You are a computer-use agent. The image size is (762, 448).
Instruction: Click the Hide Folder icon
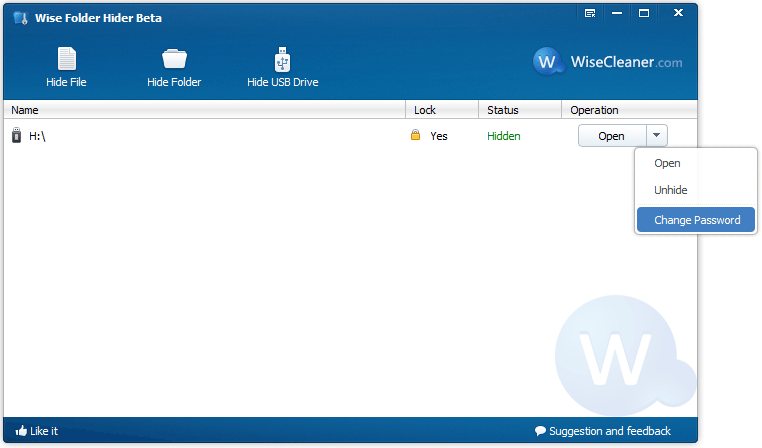[174, 59]
